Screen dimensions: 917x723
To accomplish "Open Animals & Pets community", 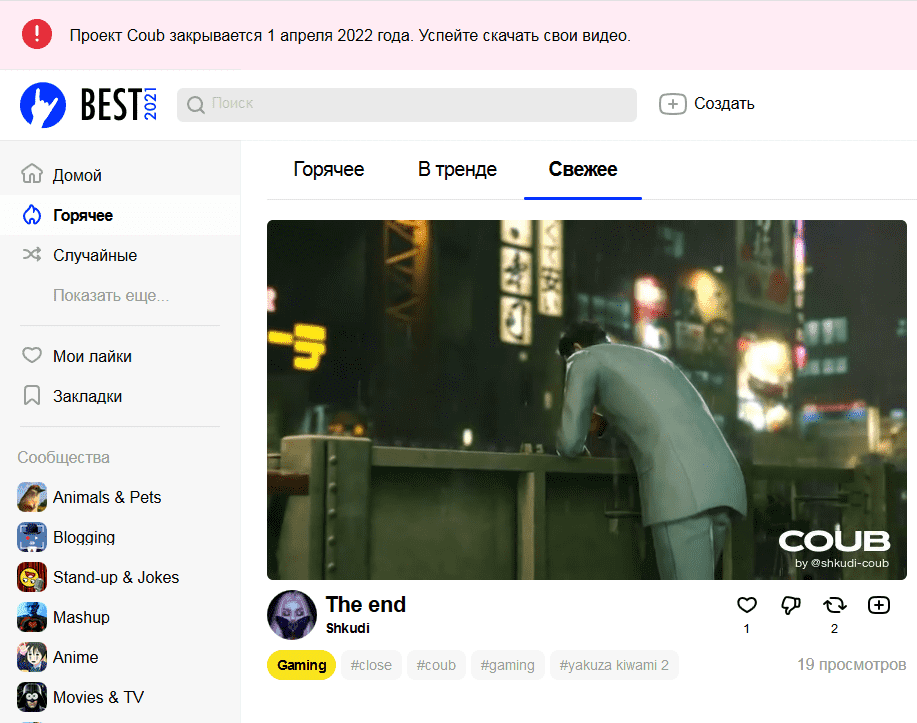I will point(107,497).
